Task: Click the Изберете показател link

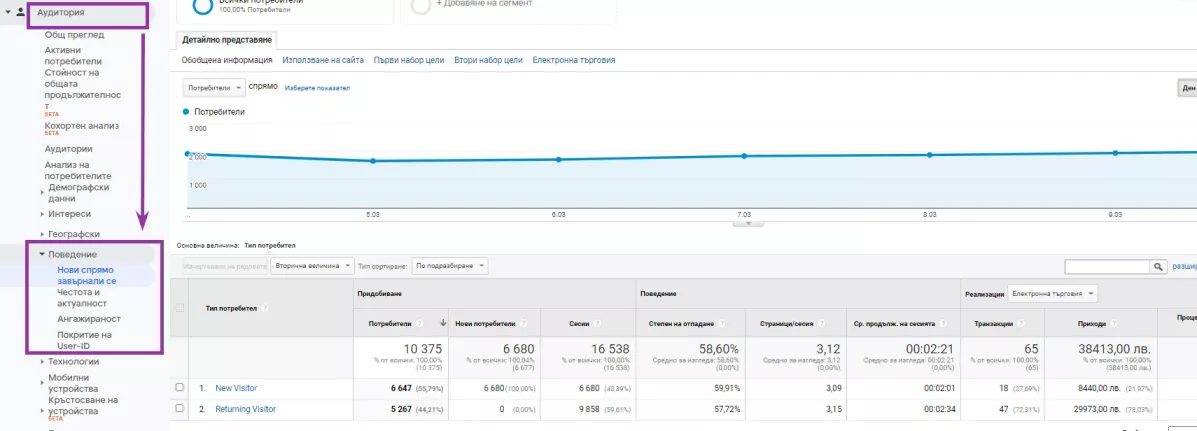Action: coord(318,88)
